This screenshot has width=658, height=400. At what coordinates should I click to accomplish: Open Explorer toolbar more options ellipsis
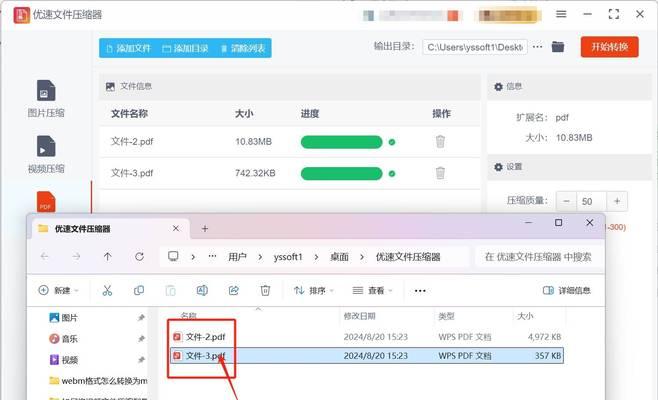tap(420, 290)
